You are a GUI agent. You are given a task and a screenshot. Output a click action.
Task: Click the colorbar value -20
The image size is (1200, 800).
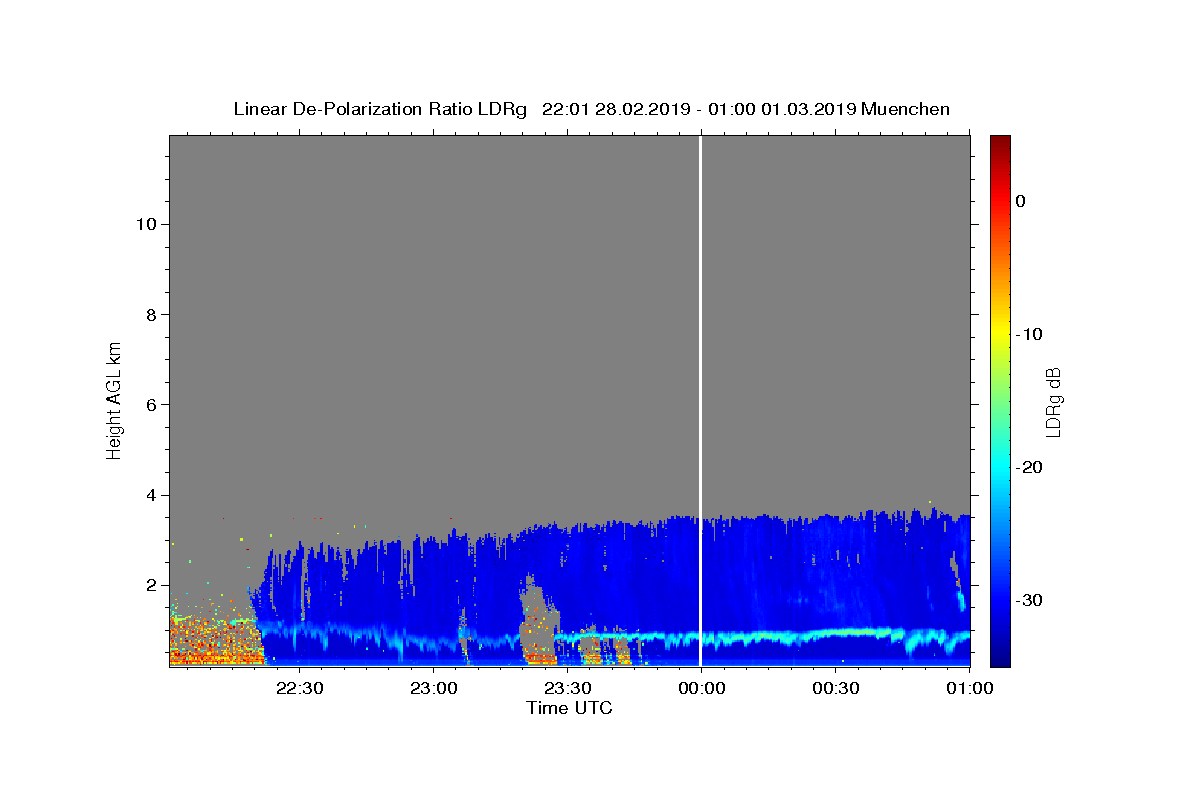pos(1031,467)
